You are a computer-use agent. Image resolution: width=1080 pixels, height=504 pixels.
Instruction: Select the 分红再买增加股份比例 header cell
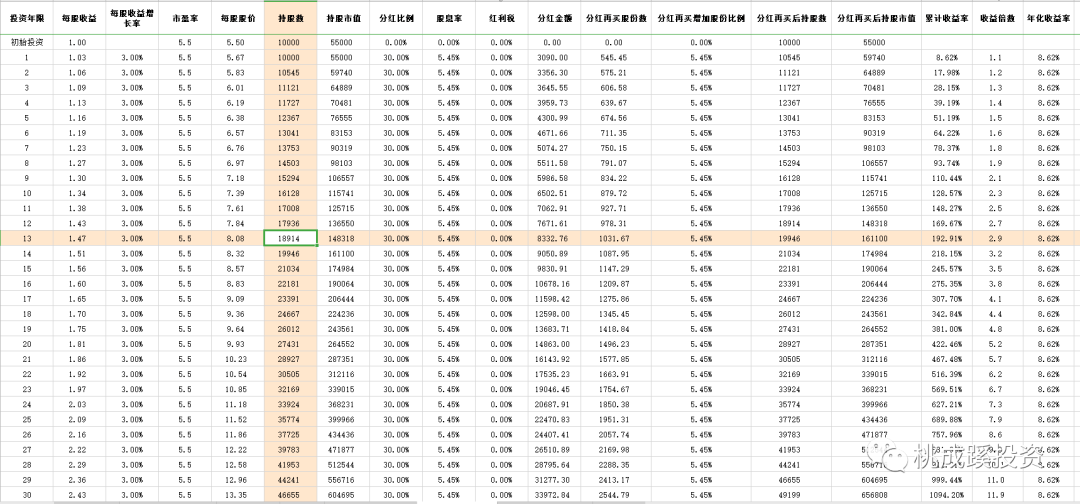coord(700,19)
